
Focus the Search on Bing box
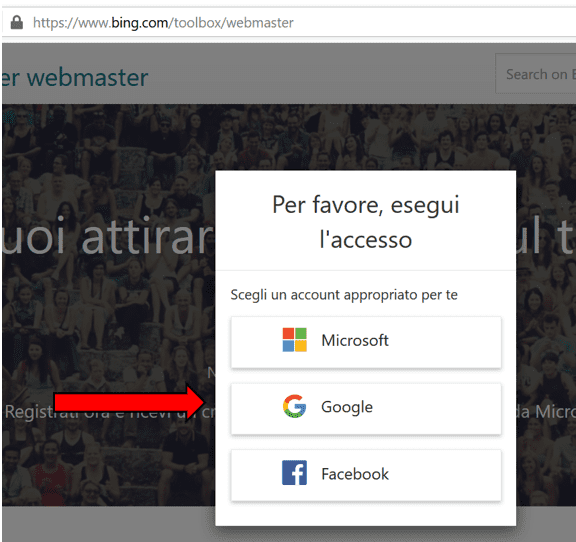coord(536,73)
